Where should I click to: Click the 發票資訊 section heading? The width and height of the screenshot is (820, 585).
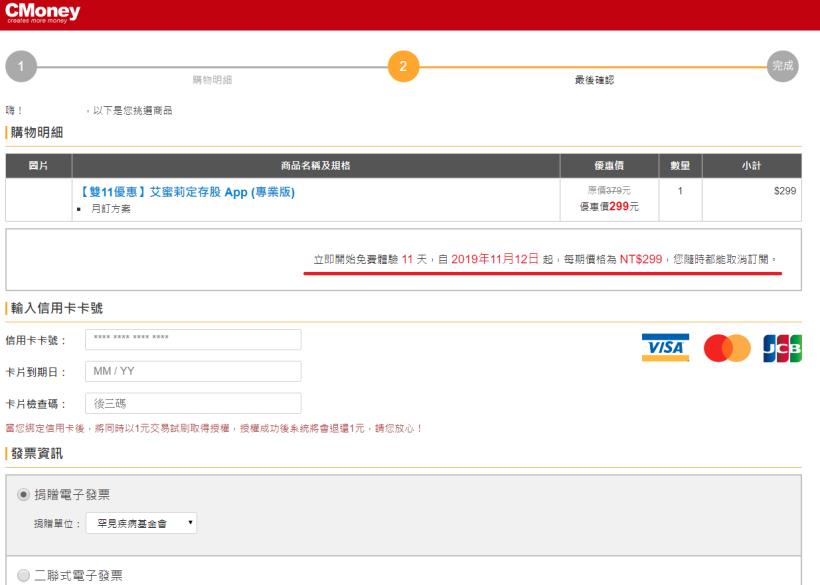pos(37,453)
